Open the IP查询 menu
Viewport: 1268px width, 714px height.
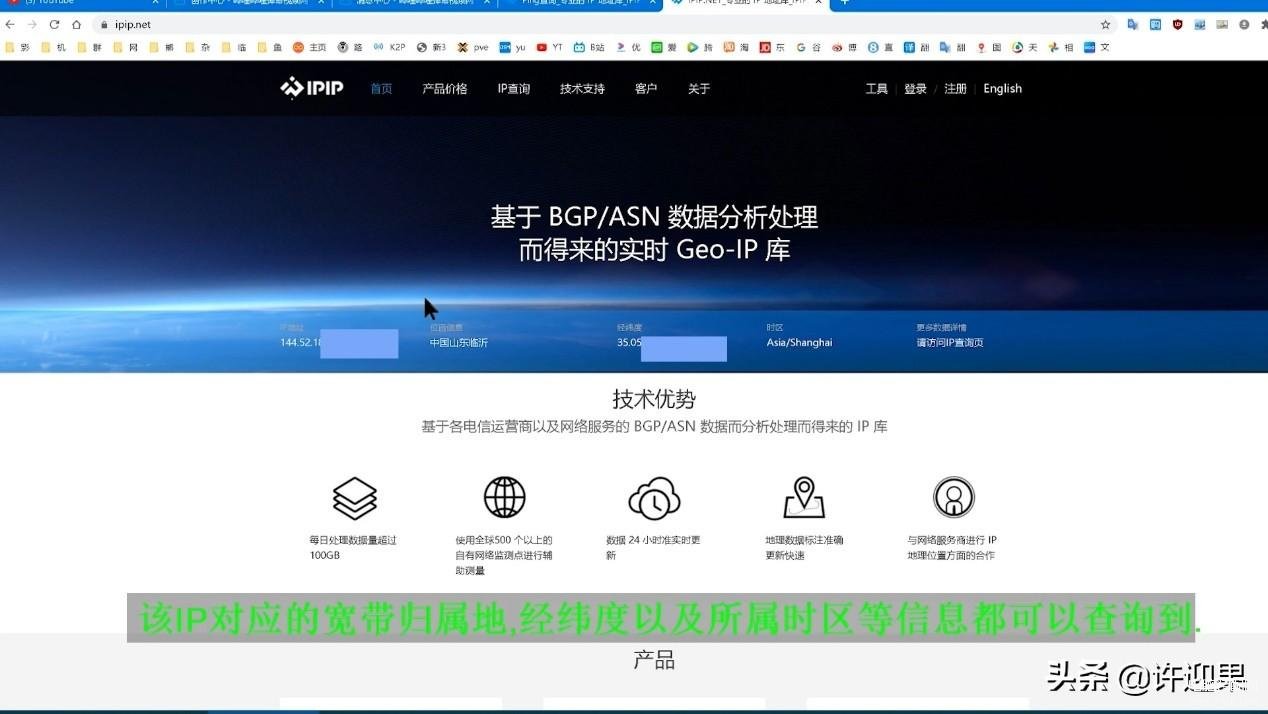(x=514, y=89)
